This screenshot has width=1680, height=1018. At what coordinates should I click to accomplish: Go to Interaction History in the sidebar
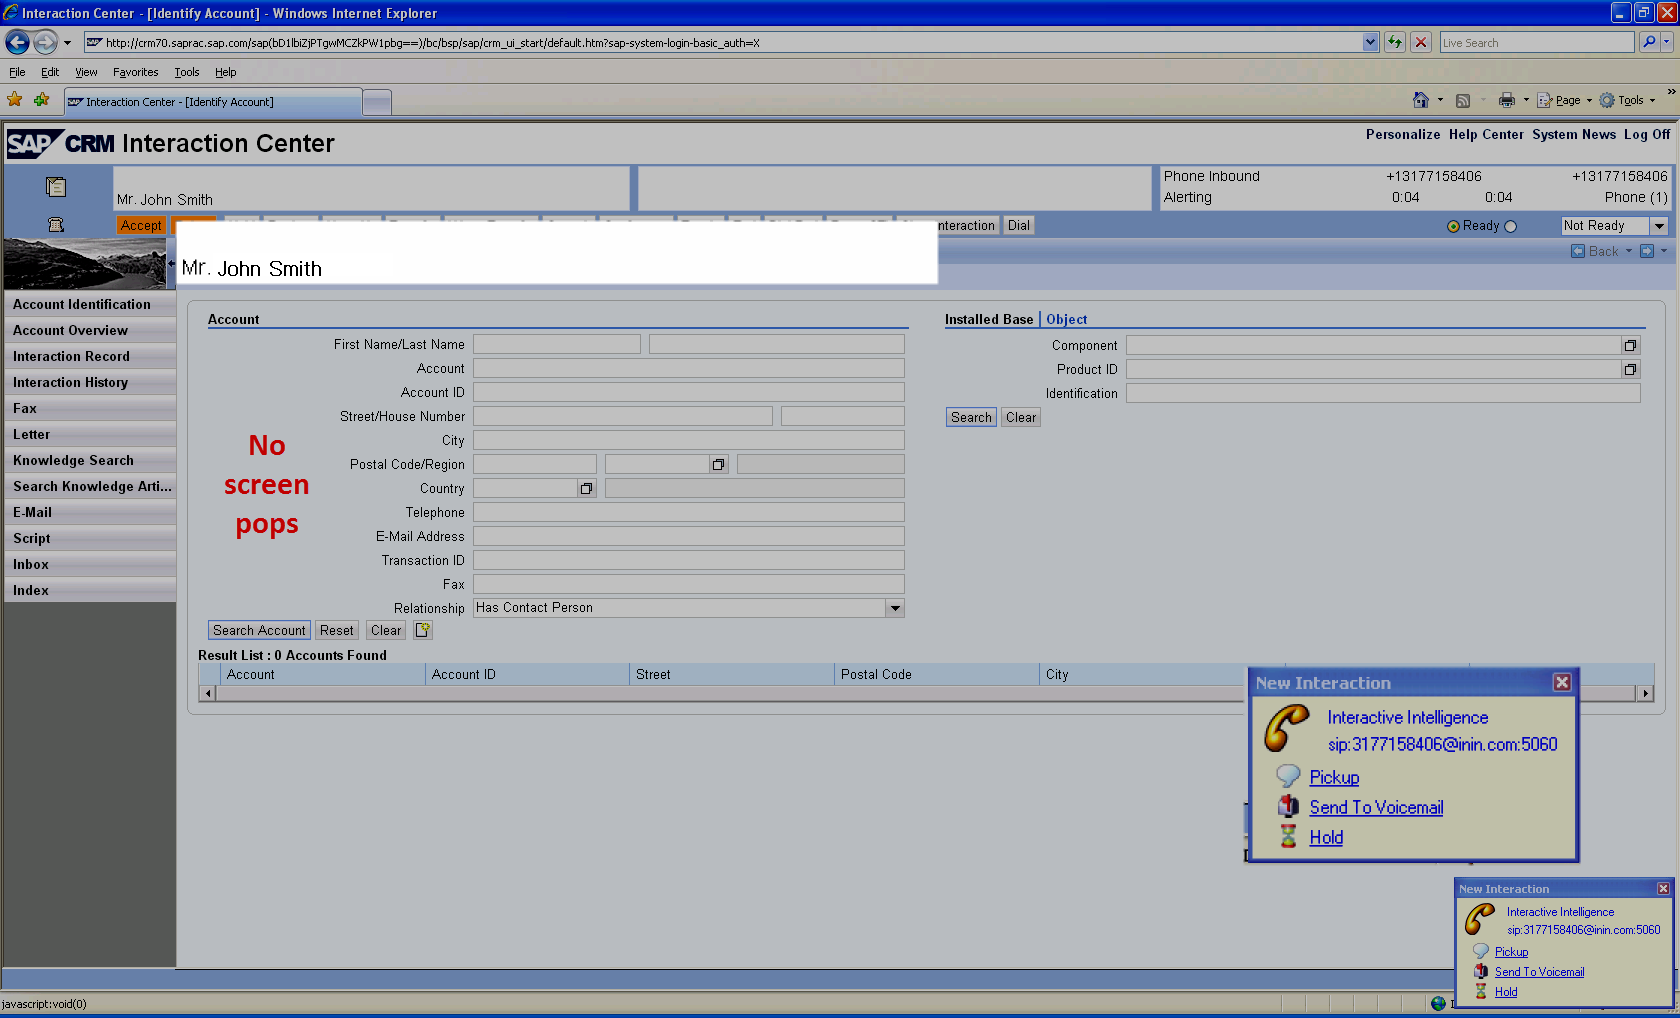tap(70, 382)
